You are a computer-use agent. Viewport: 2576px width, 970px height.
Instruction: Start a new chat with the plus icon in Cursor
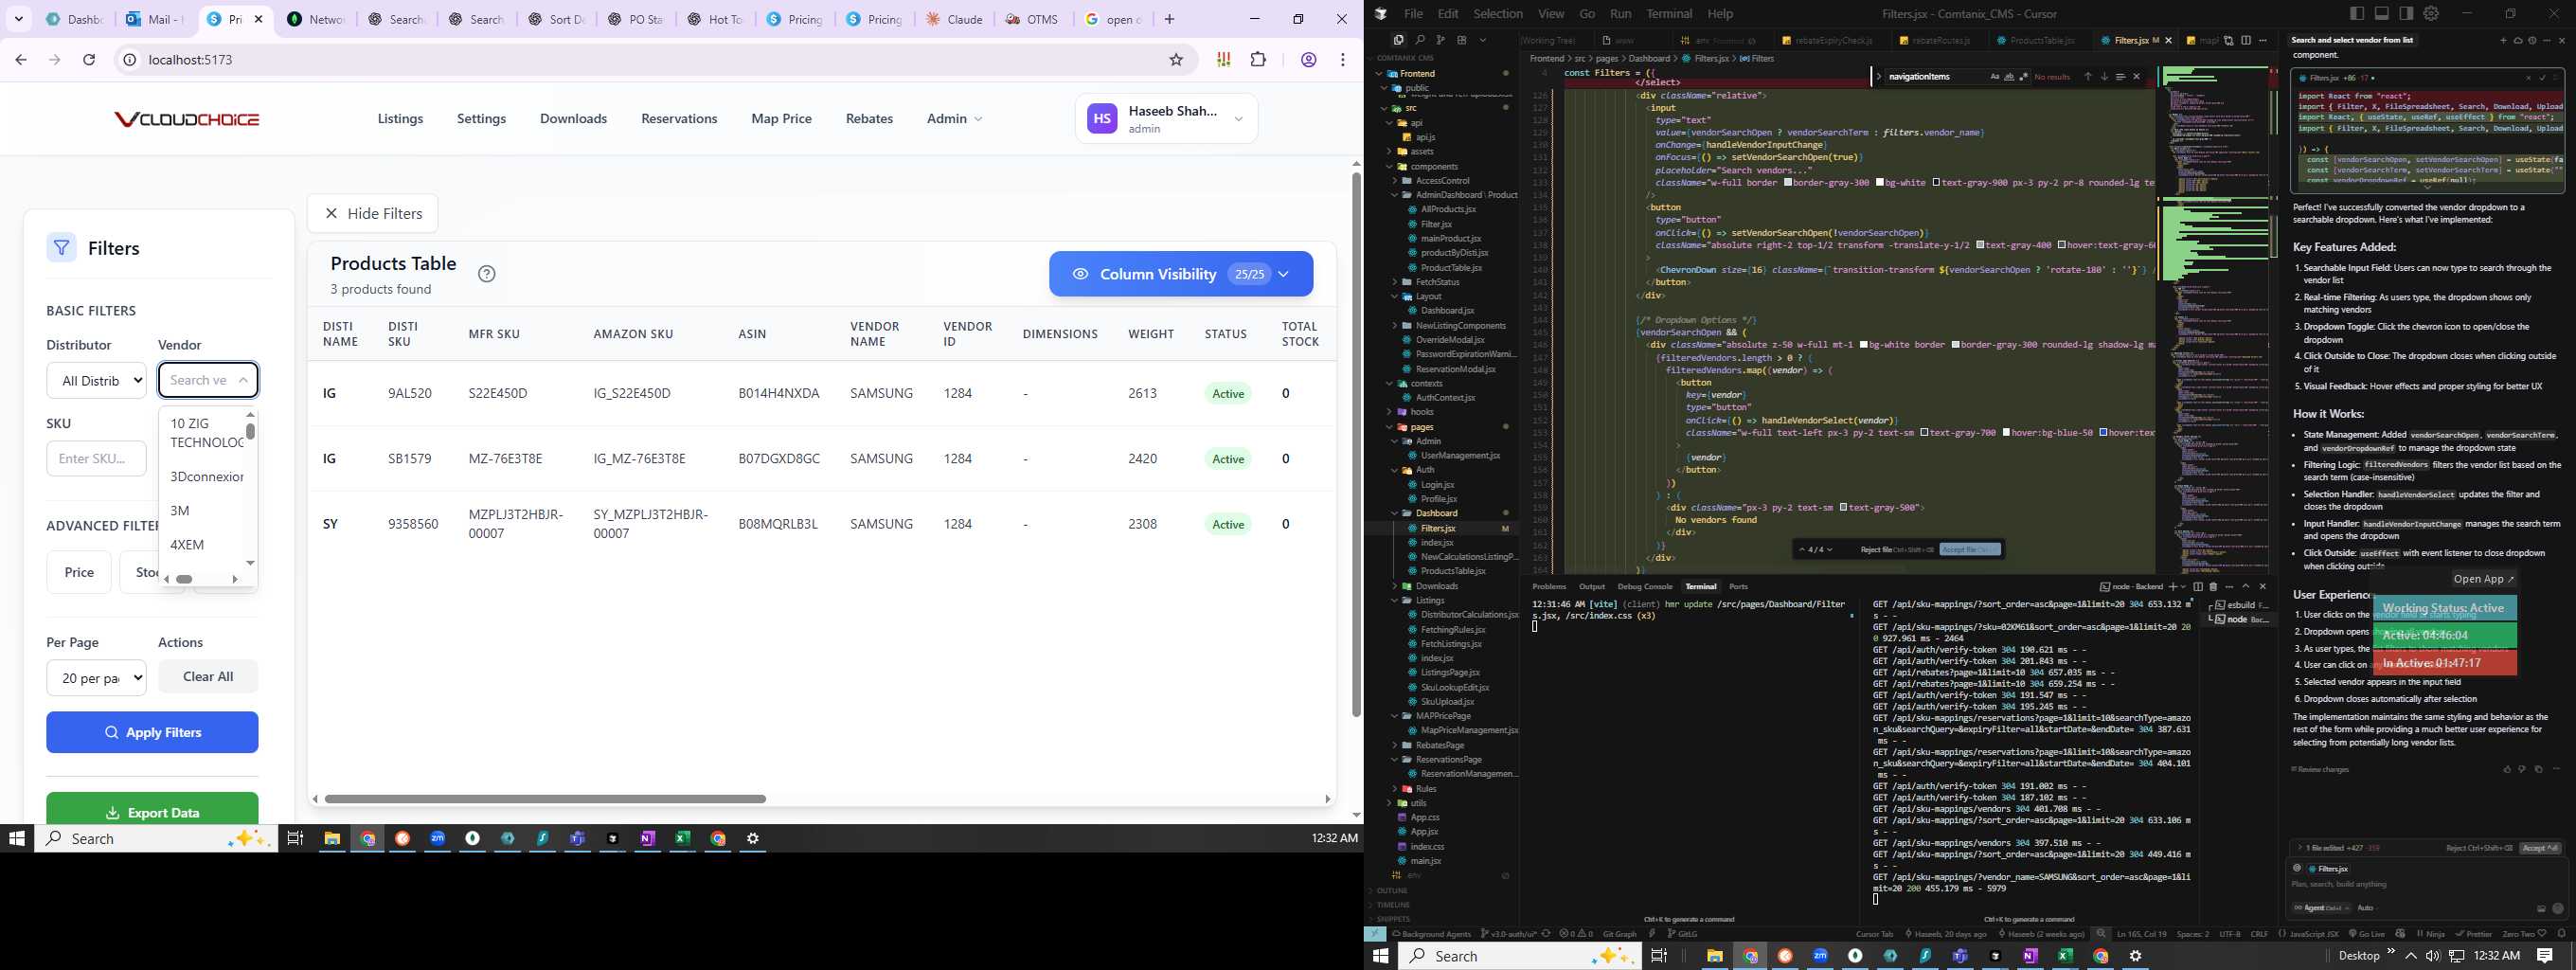point(2504,41)
